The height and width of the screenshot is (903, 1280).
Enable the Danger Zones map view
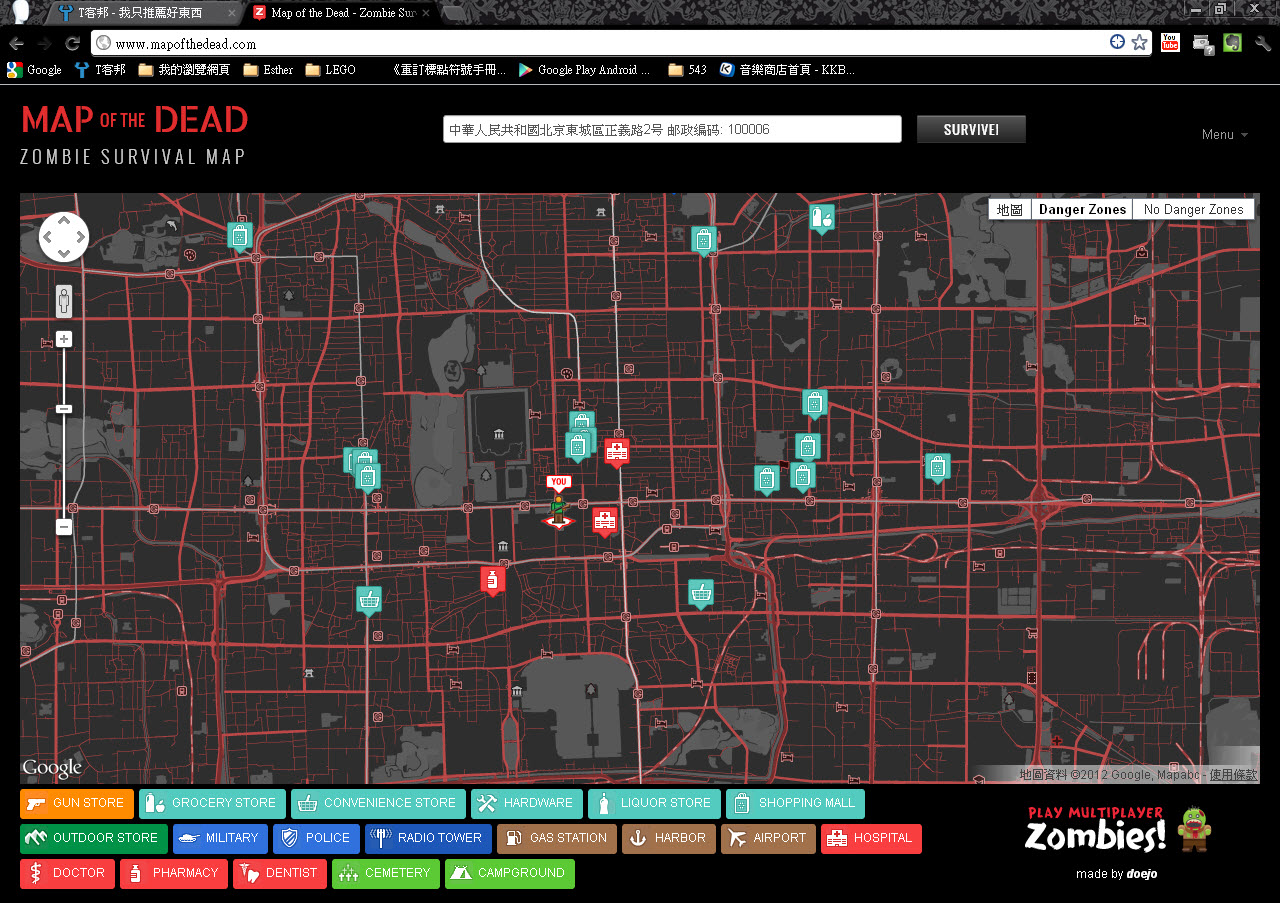(1082, 209)
